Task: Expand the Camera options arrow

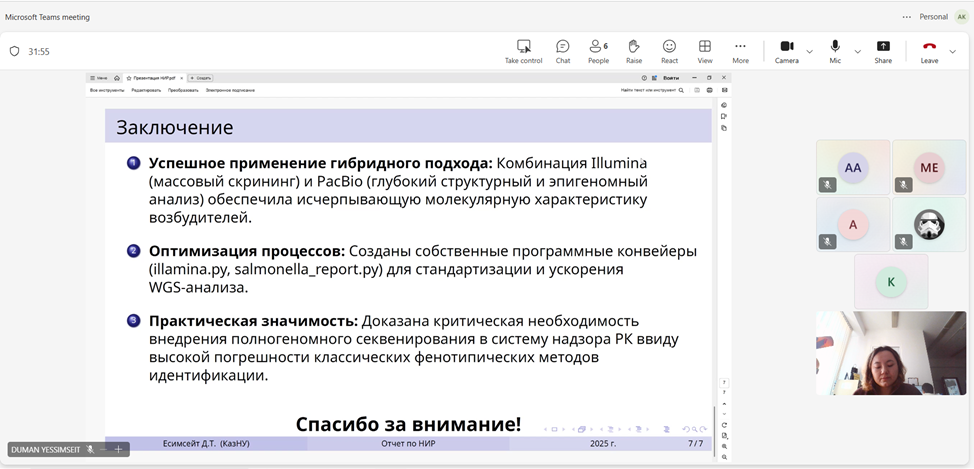Action: tap(810, 51)
